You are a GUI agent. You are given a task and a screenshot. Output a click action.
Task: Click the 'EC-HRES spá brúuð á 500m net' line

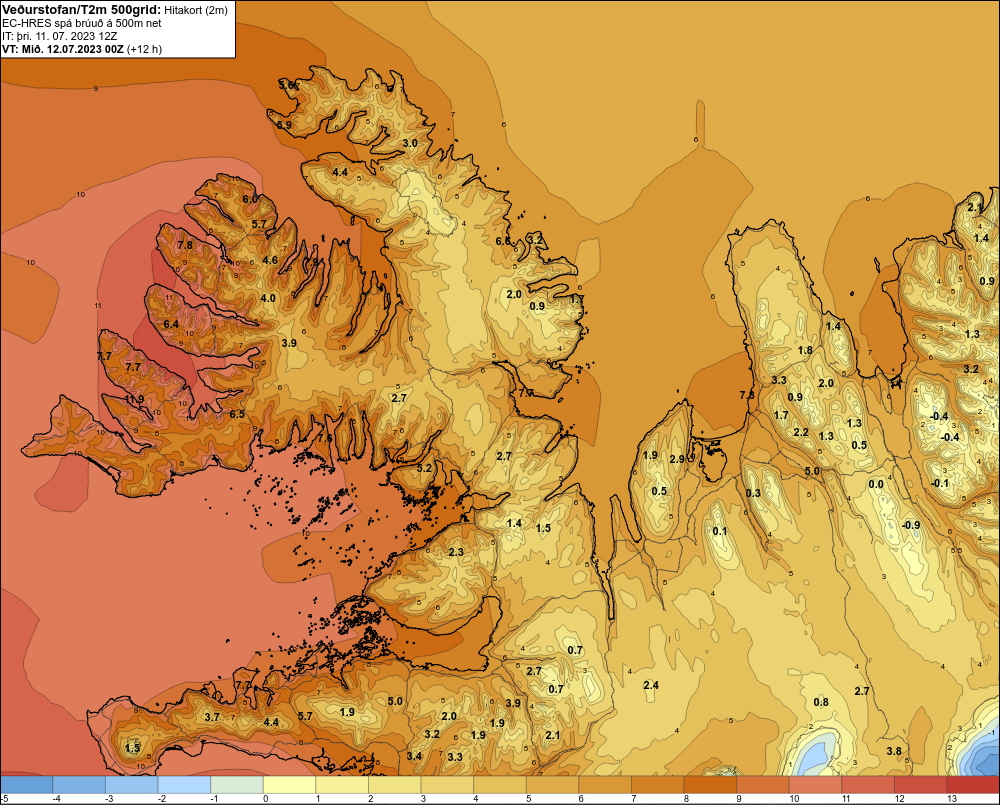point(82,23)
